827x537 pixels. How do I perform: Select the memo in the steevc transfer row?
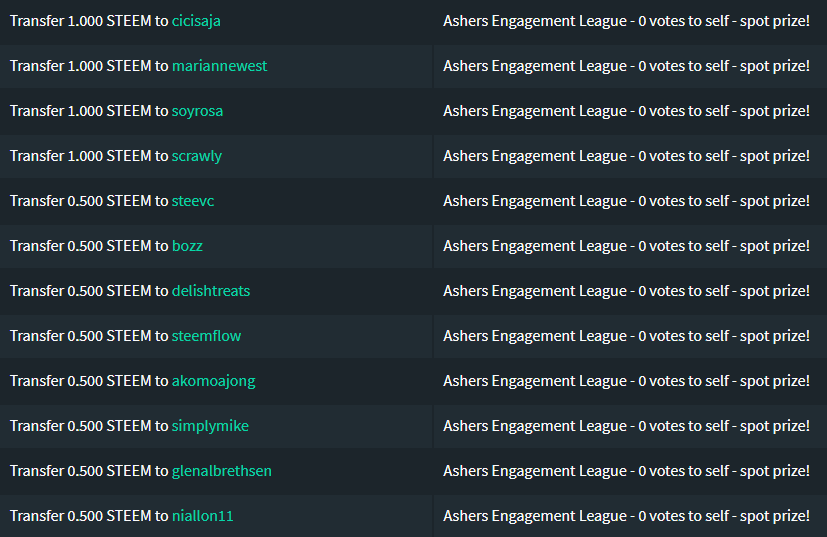pyautogui.click(x=626, y=201)
